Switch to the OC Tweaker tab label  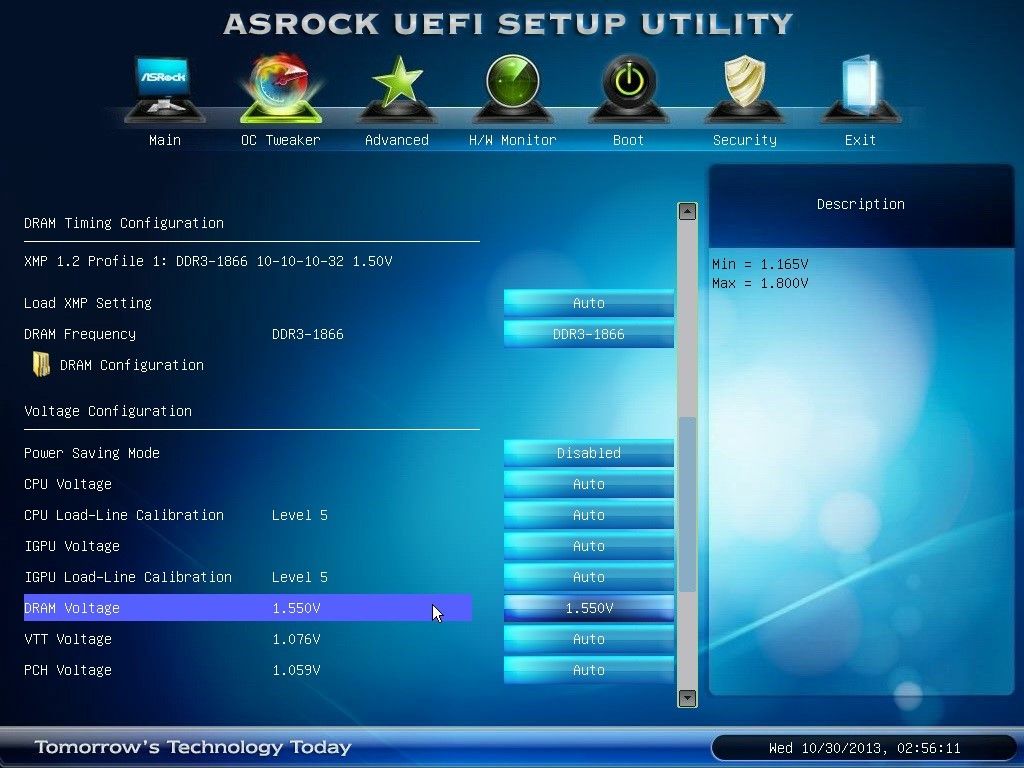281,140
